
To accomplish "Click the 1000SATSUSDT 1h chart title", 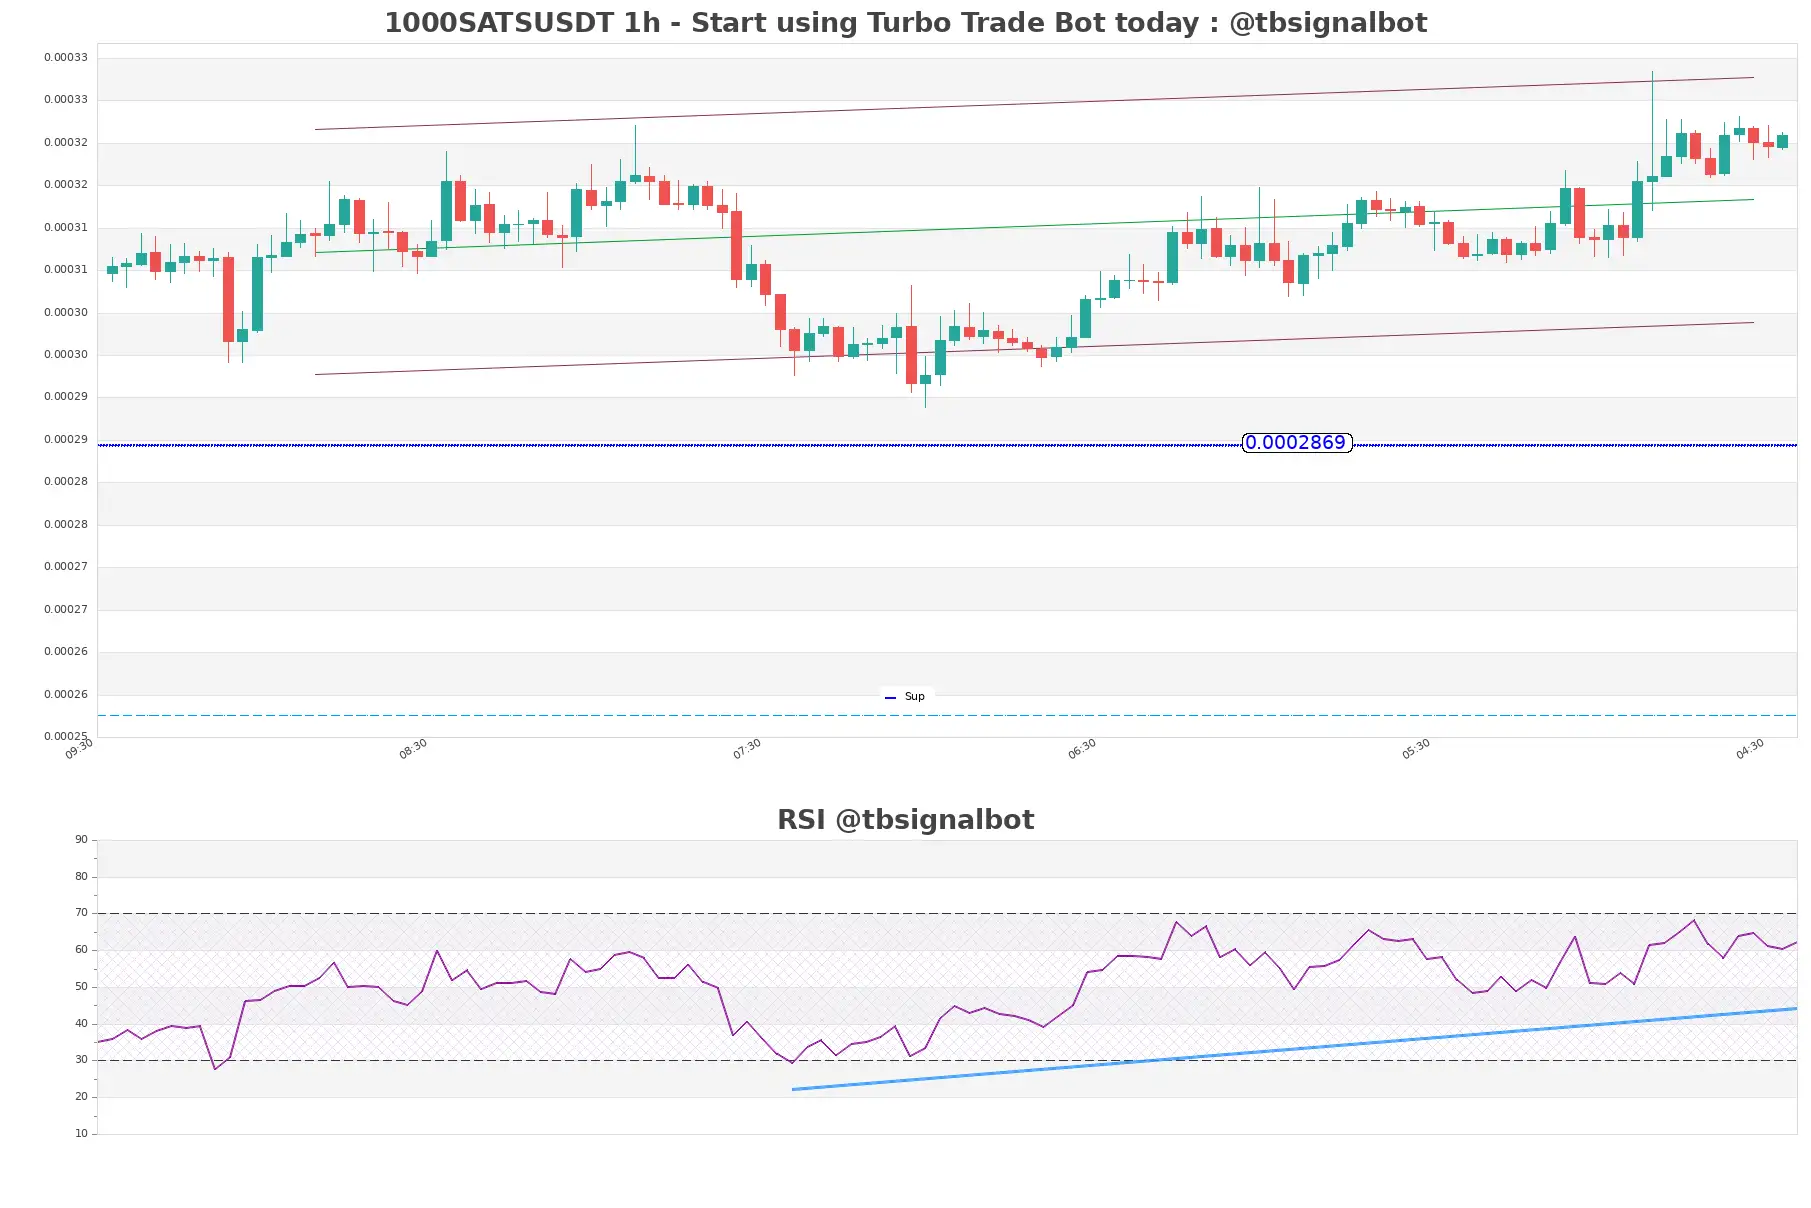I will [x=905, y=22].
